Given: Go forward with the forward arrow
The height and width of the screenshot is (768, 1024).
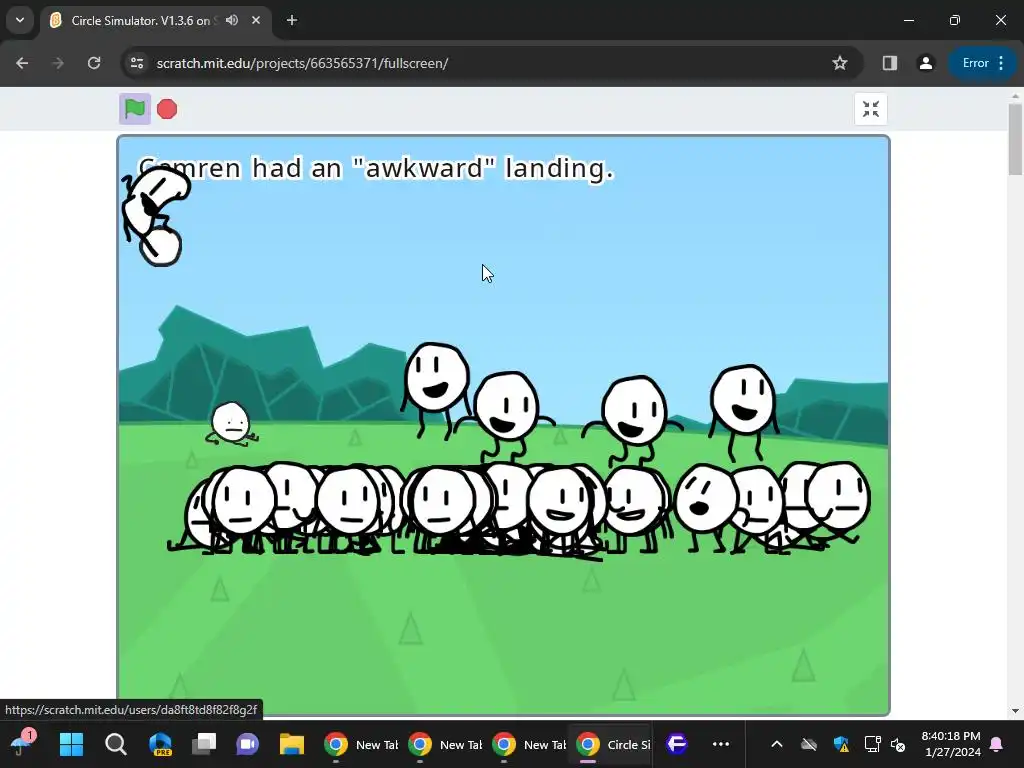Looking at the screenshot, I should click(58, 63).
